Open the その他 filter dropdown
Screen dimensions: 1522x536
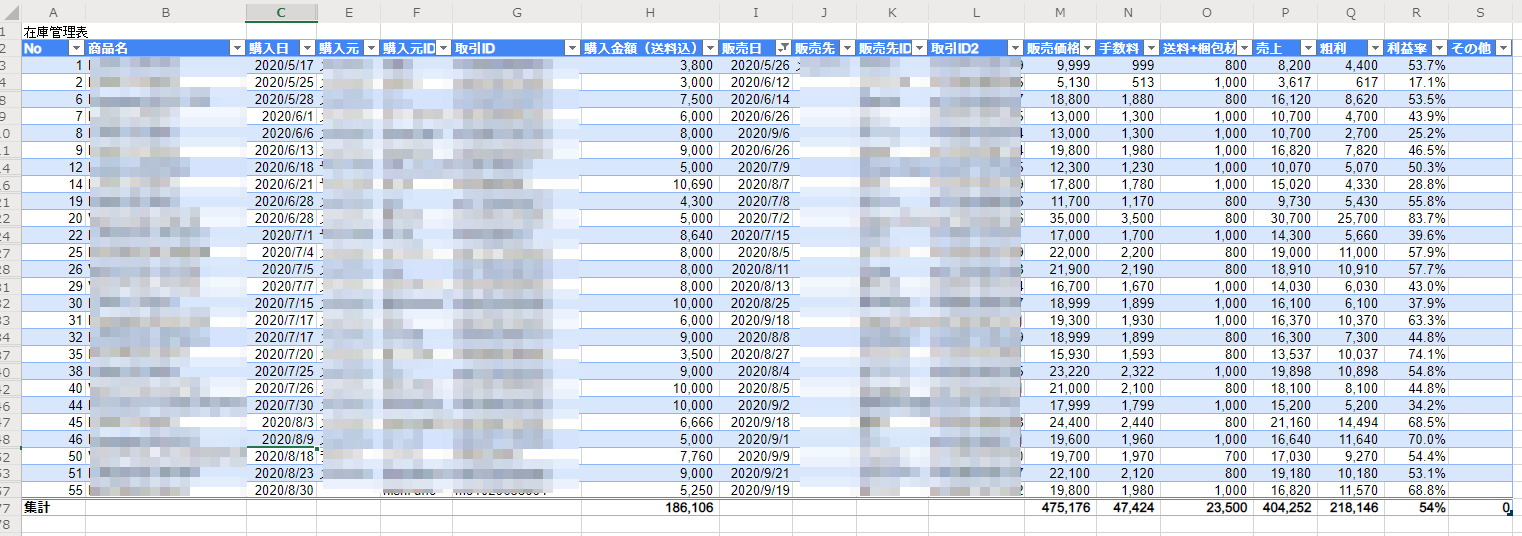pyautogui.click(x=1502, y=48)
